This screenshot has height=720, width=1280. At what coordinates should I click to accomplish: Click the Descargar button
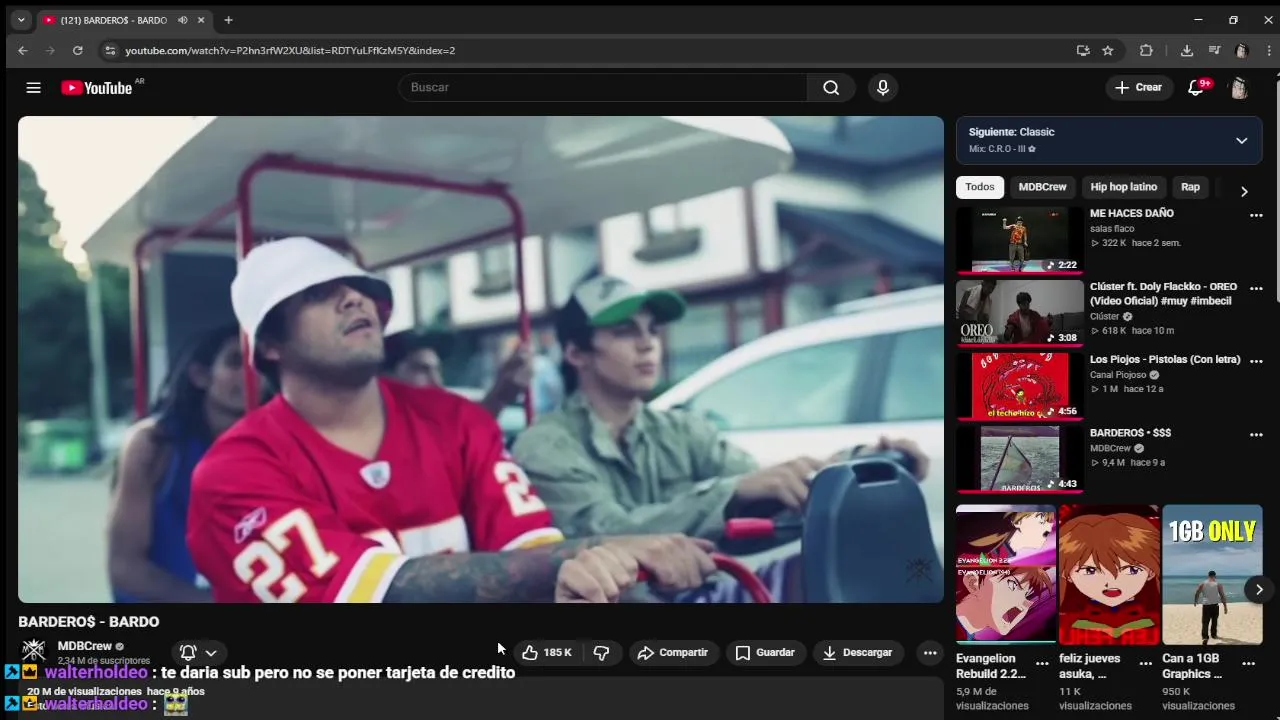[x=858, y=653]
